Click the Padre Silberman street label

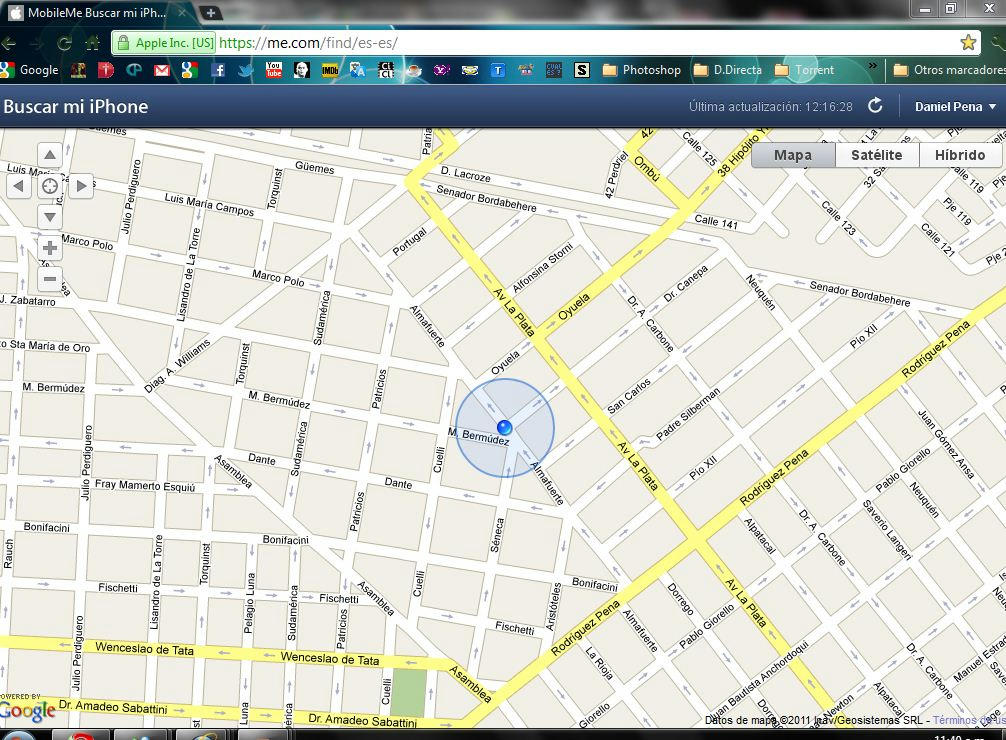688,415
